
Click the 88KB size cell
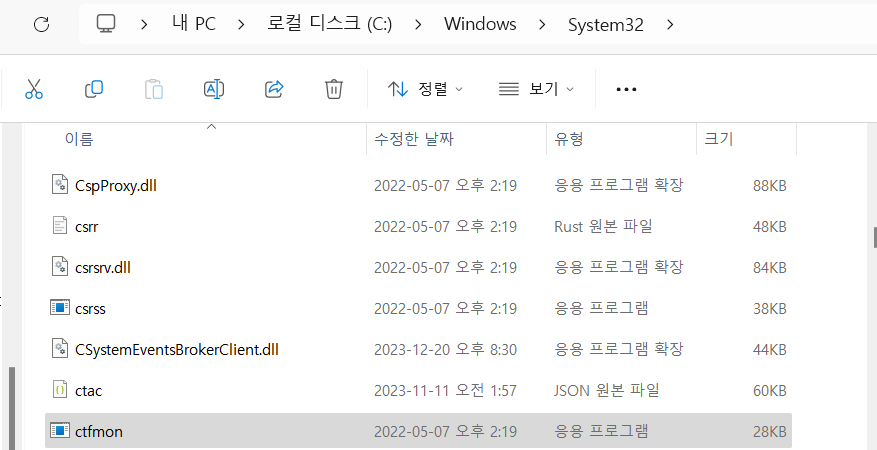pos(770,186)
